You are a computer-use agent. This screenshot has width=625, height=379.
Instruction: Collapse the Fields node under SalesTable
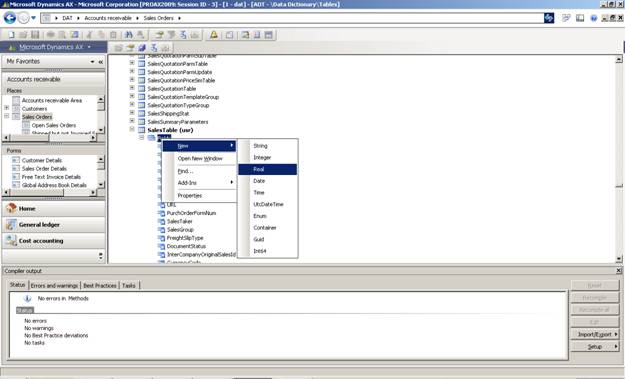pyautogui.click(x=142, y=137)
